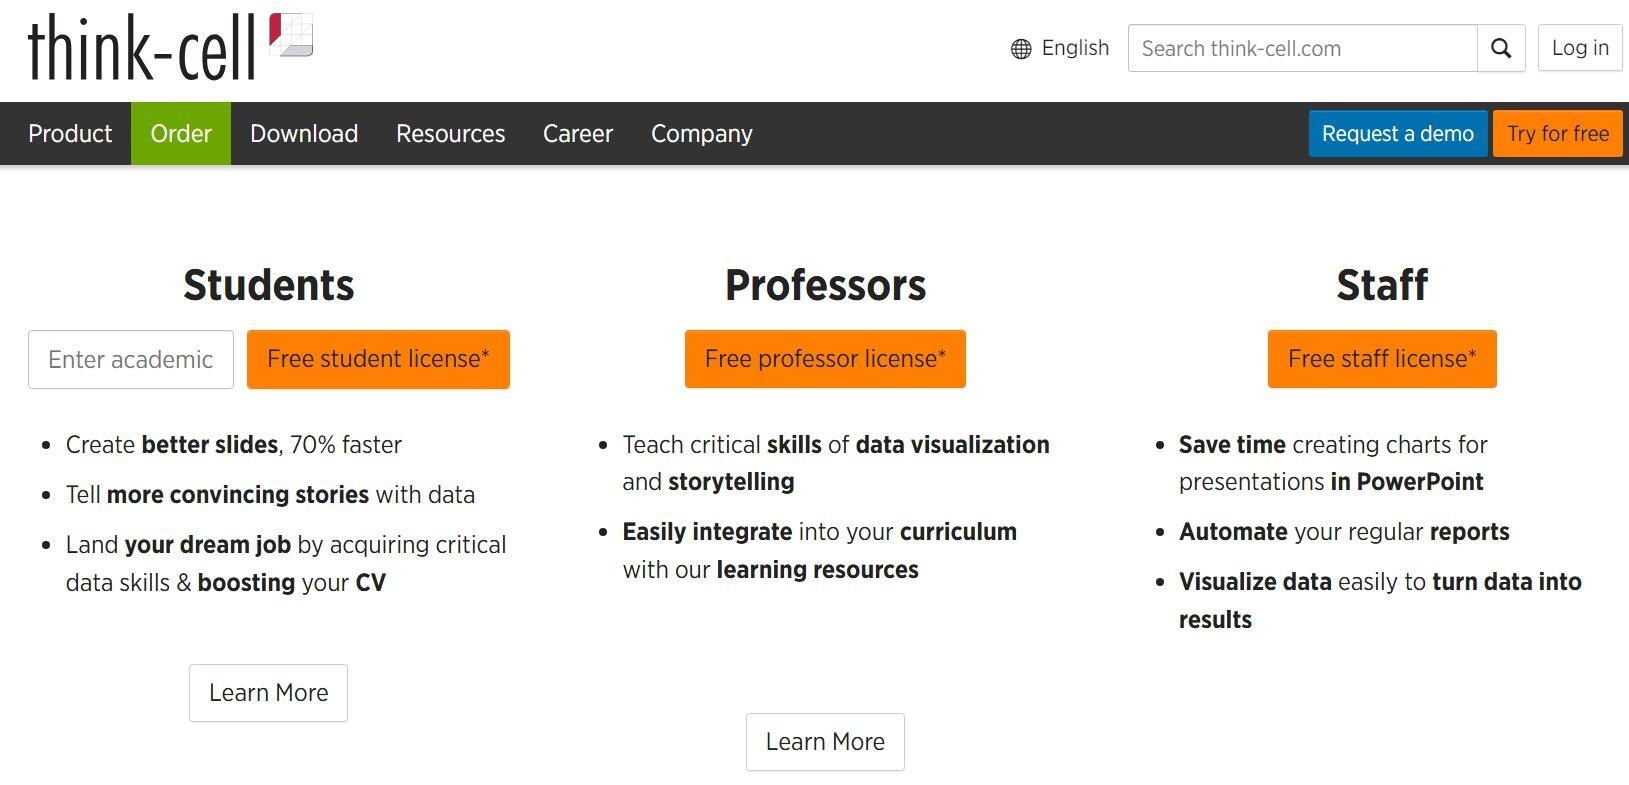Open the Career menu
This screenshot has height=785, width=1629.
click(578, 133)
